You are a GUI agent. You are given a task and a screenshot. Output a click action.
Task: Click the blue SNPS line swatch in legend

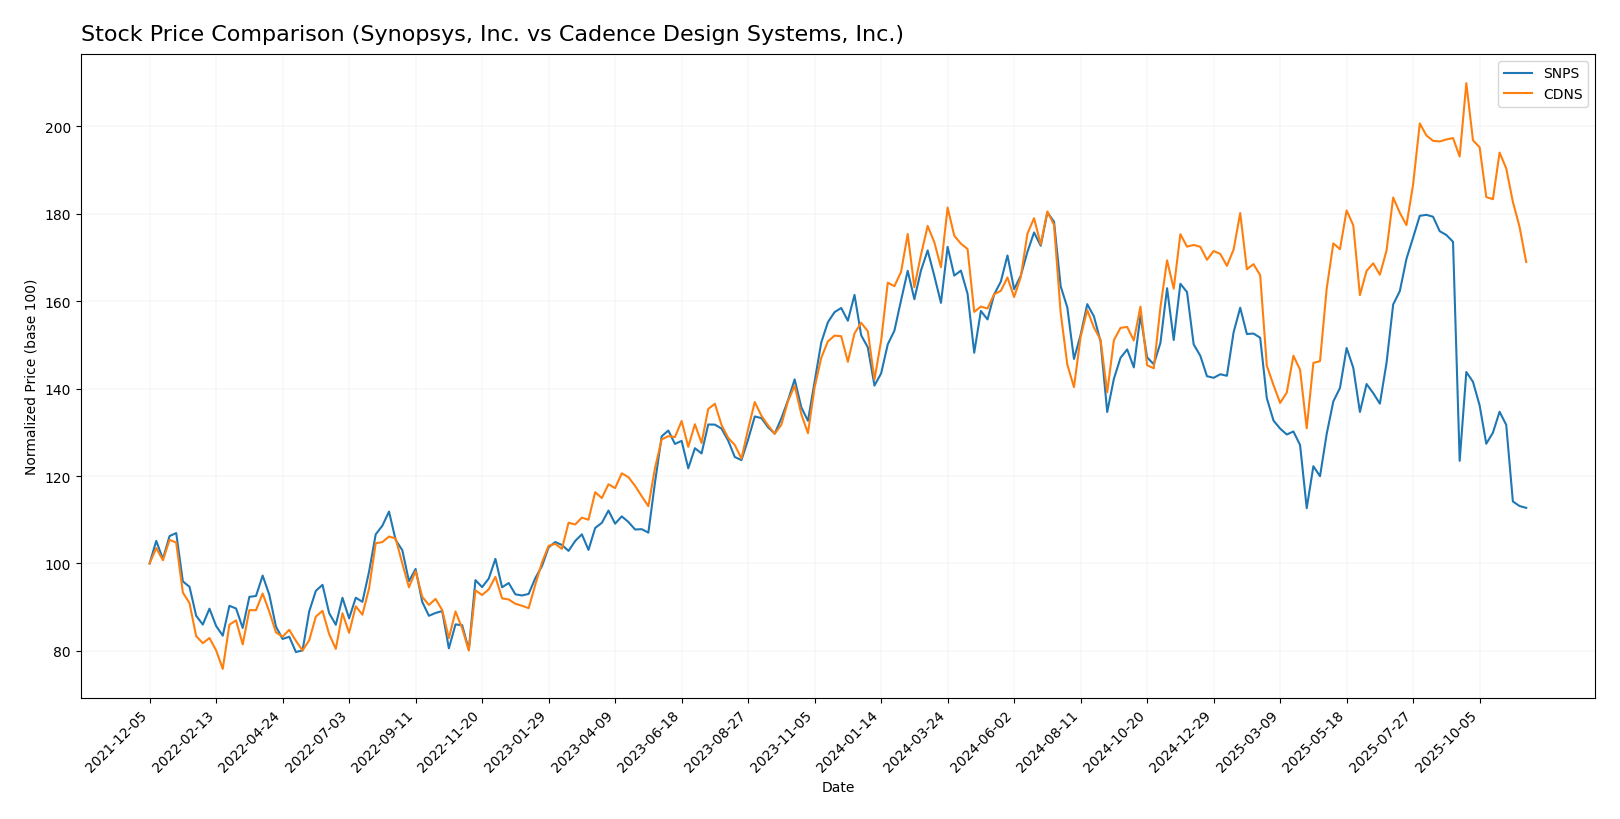pos(1519,74)
